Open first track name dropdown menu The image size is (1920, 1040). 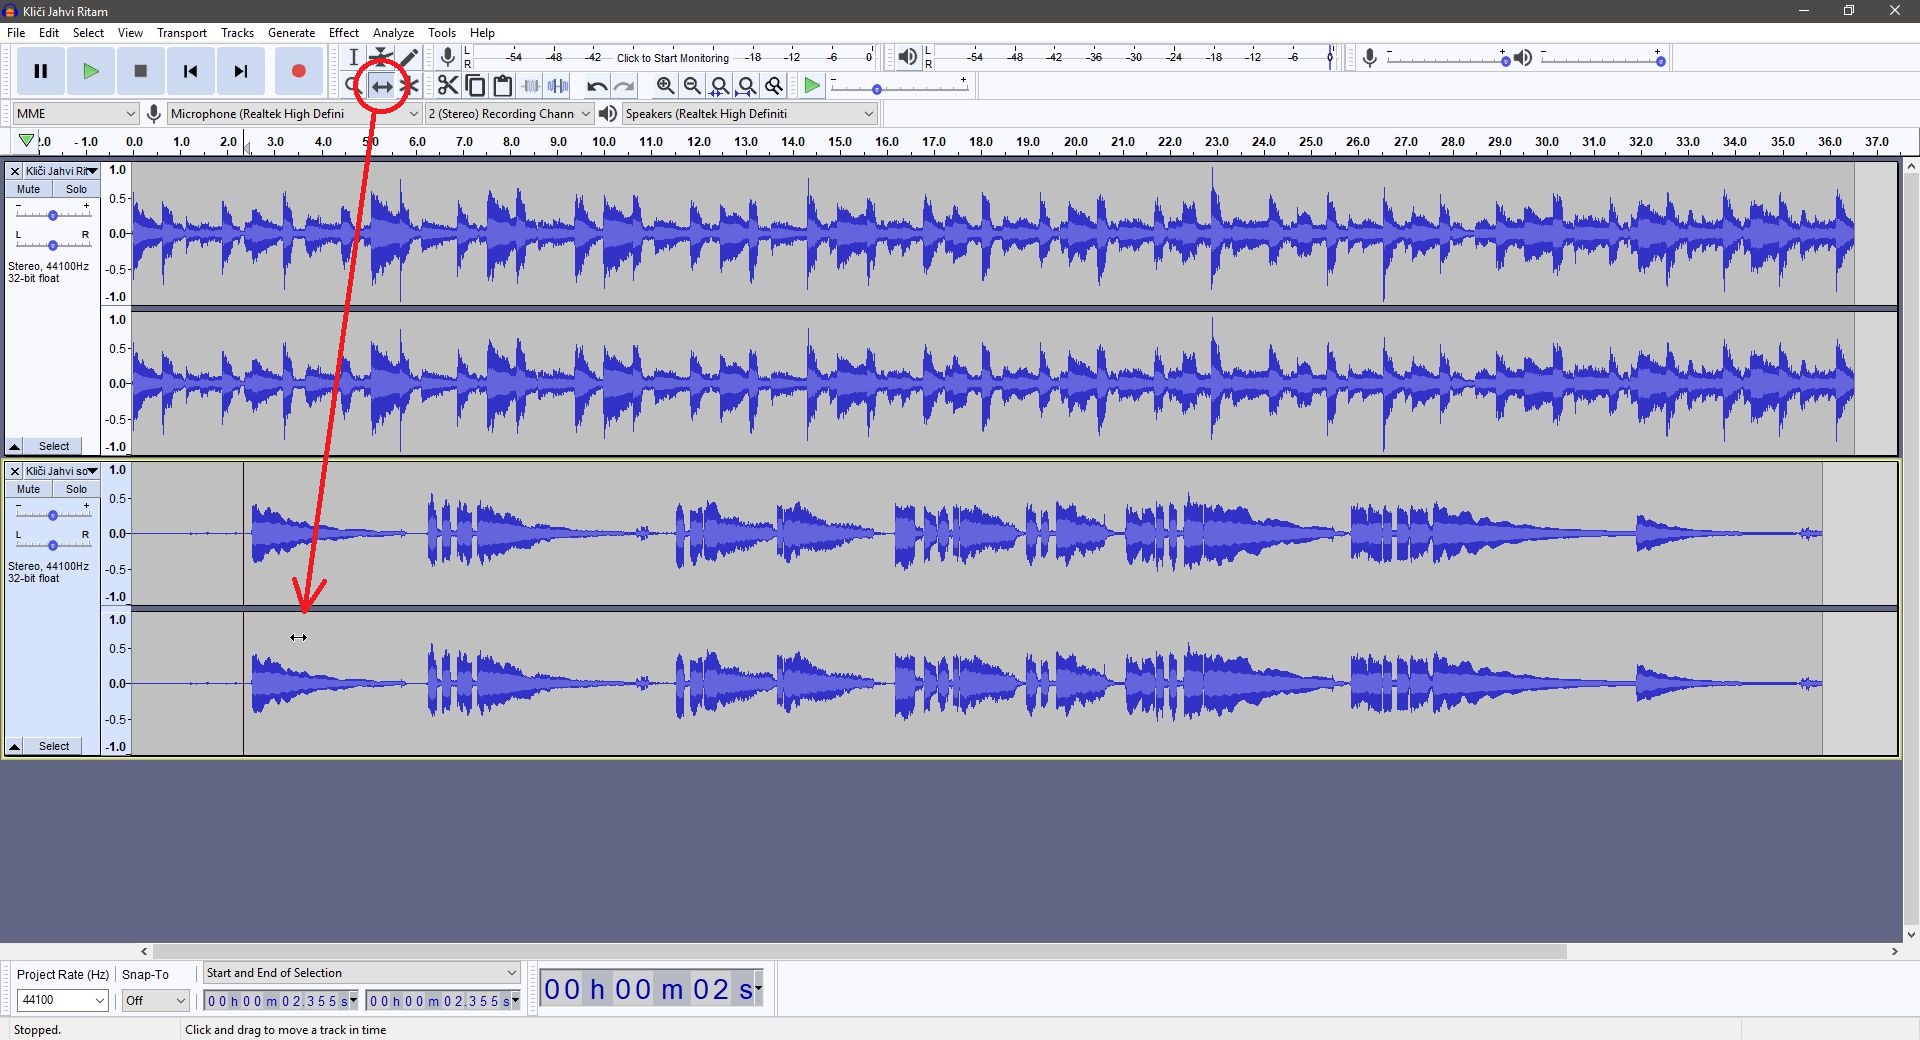point(61,171)
